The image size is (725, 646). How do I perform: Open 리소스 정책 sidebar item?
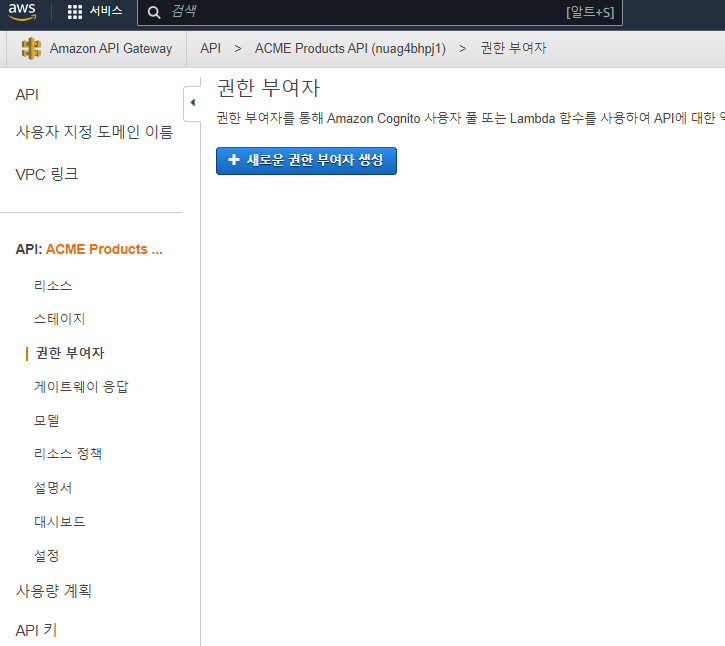pyautogui.click(x=68, y=454)
